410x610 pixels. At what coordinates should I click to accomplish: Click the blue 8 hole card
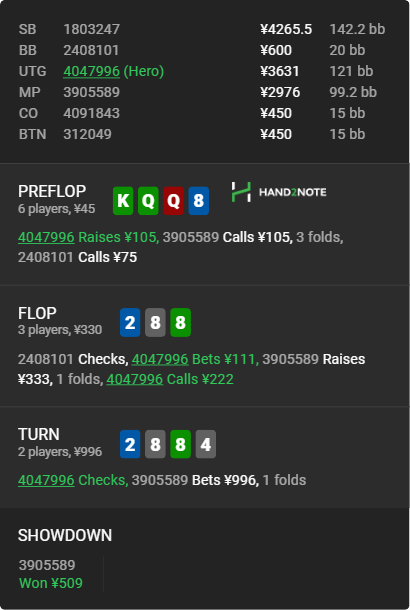(199, 201)
